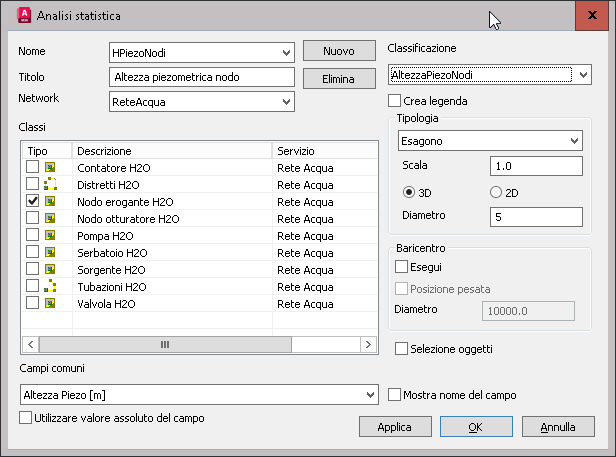The height and width of the screenshot is (457, 616).
Task: Click the Valvola H2O class icon
Action: [x=49, y=303]
